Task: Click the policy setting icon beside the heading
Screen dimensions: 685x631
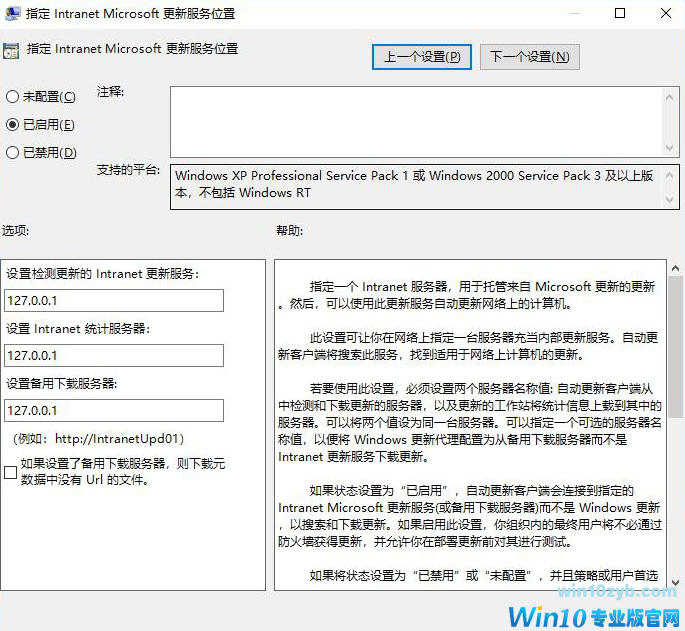Action: click(x=11, y=51)
